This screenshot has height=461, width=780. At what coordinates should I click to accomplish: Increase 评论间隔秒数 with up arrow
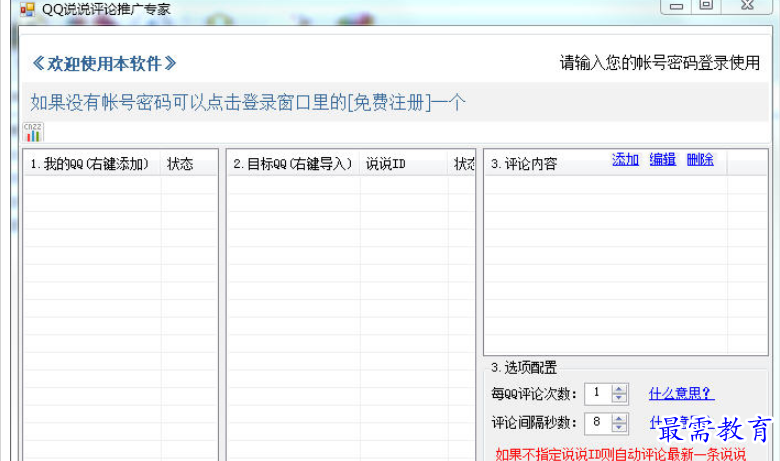(x=619, y=419)
